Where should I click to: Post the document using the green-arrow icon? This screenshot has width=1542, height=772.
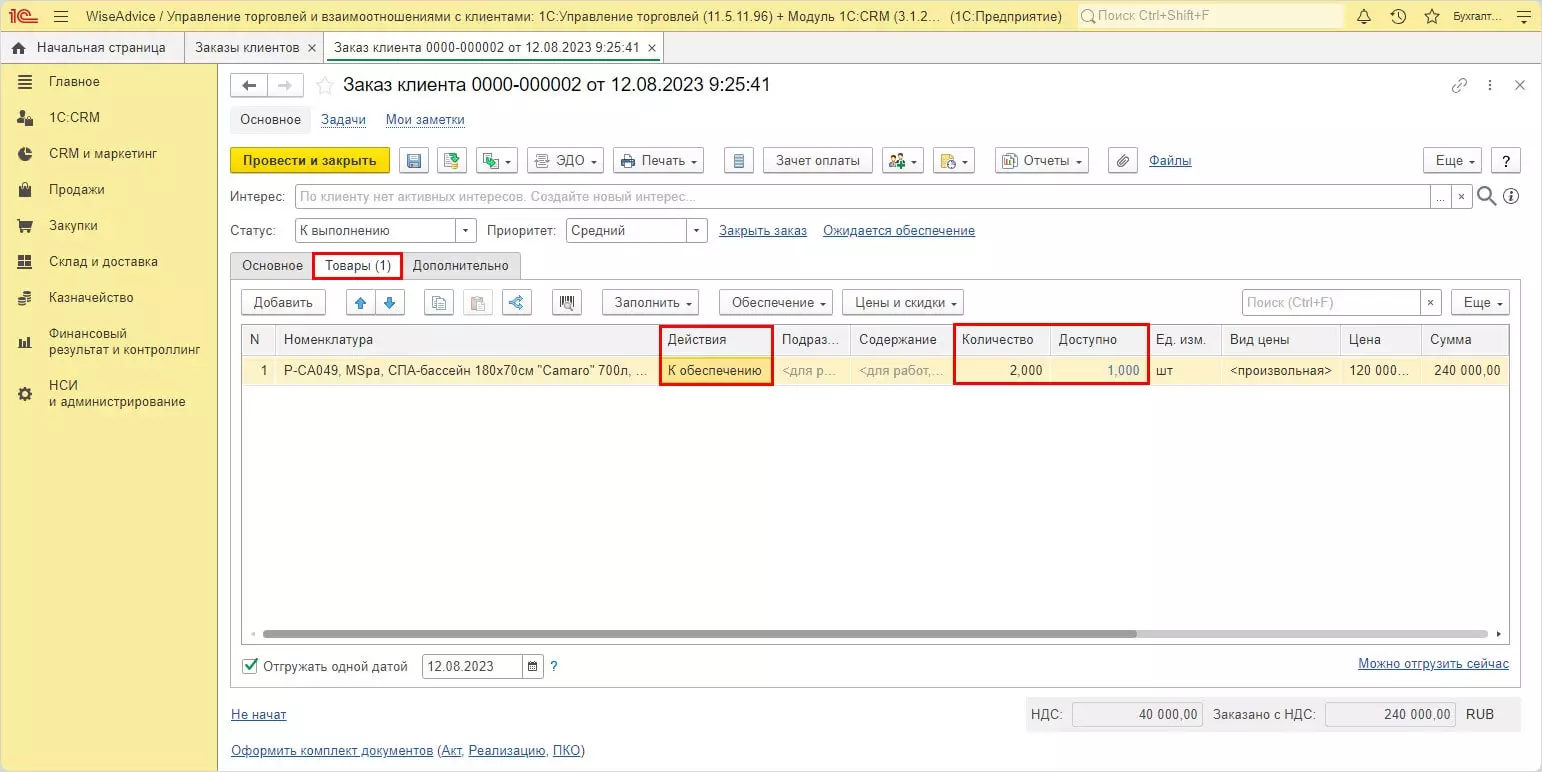click(x=452, y=160)
